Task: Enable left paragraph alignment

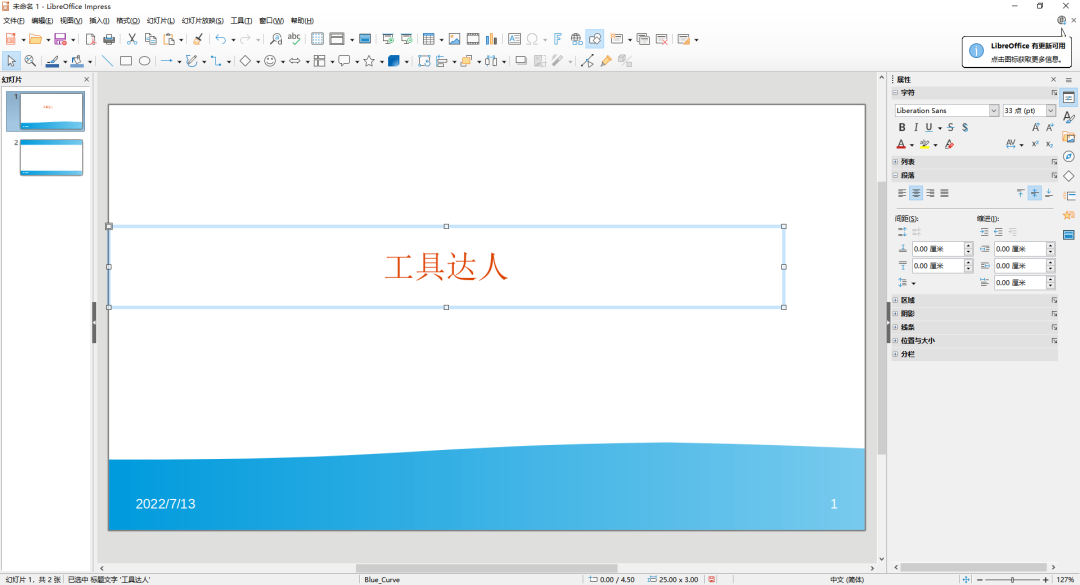Action: coord(902,193)
